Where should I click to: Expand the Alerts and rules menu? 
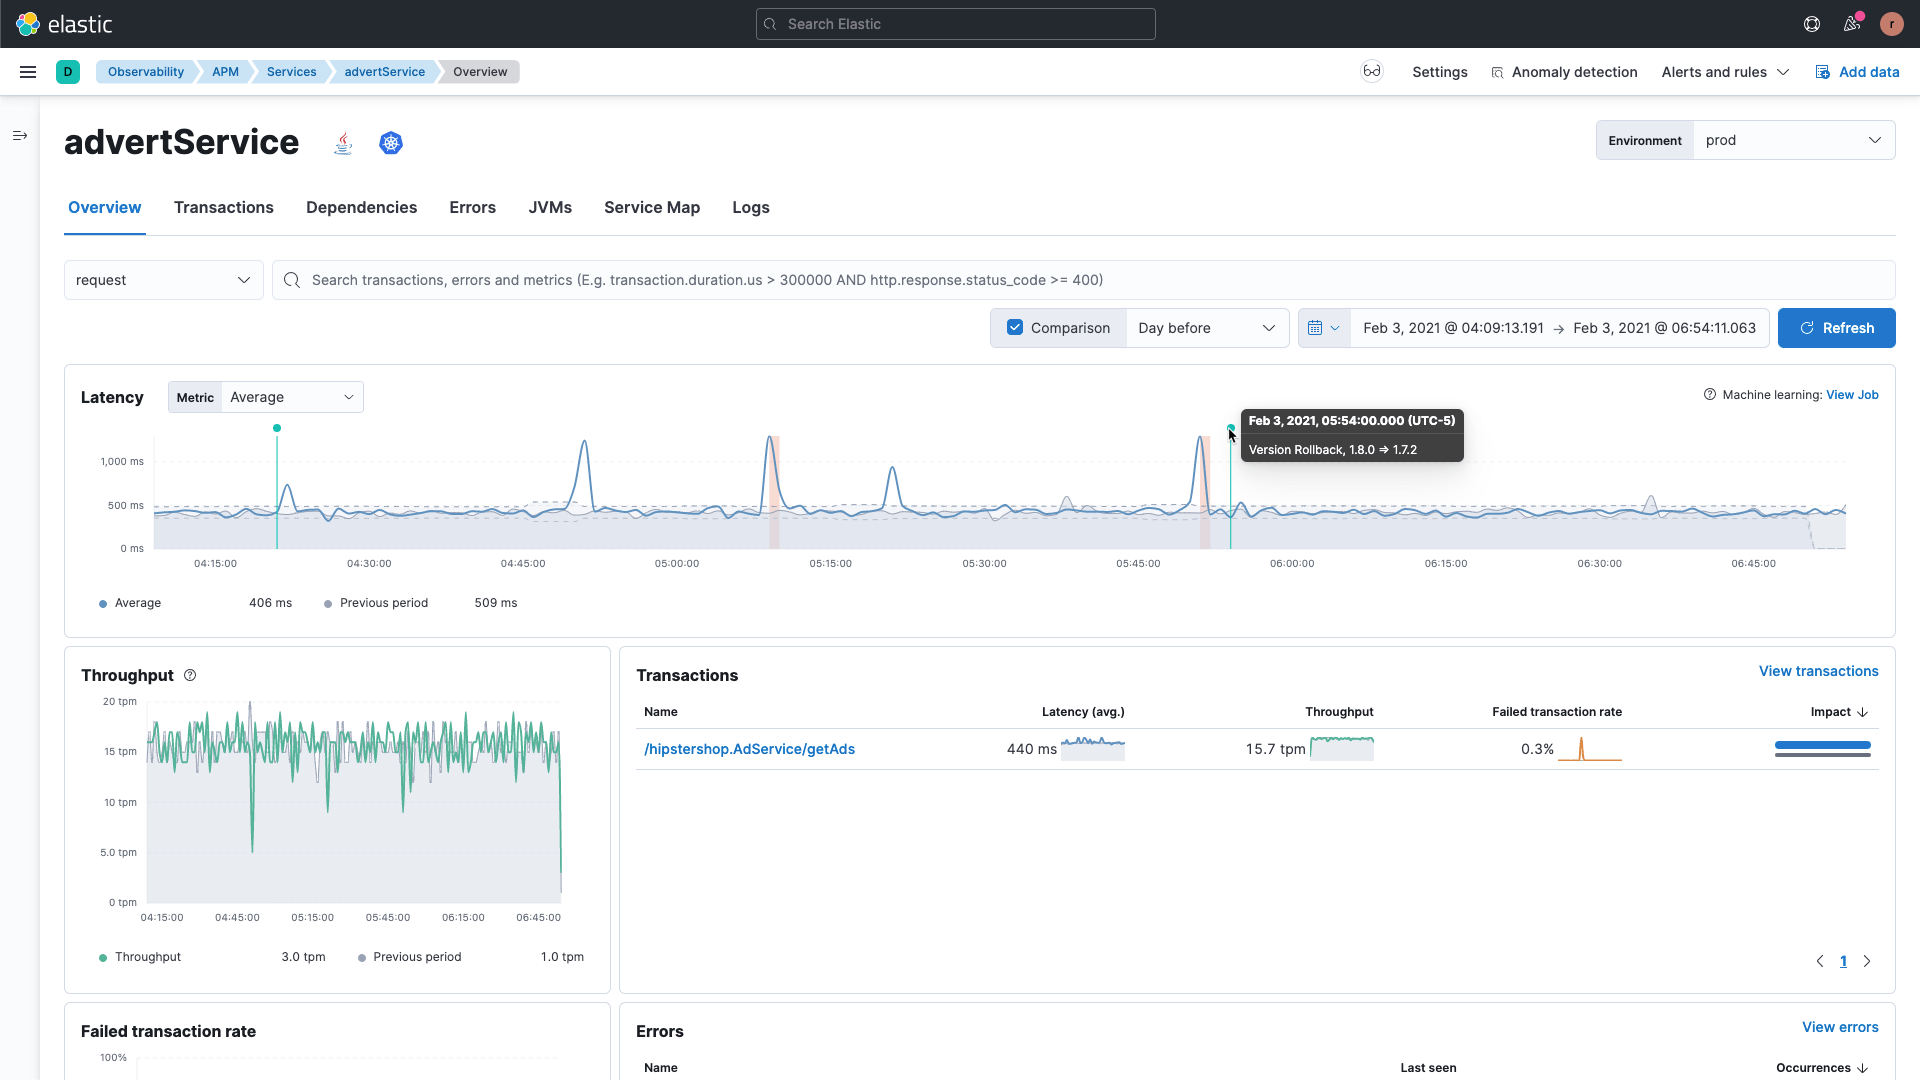tap(1725, 72)
